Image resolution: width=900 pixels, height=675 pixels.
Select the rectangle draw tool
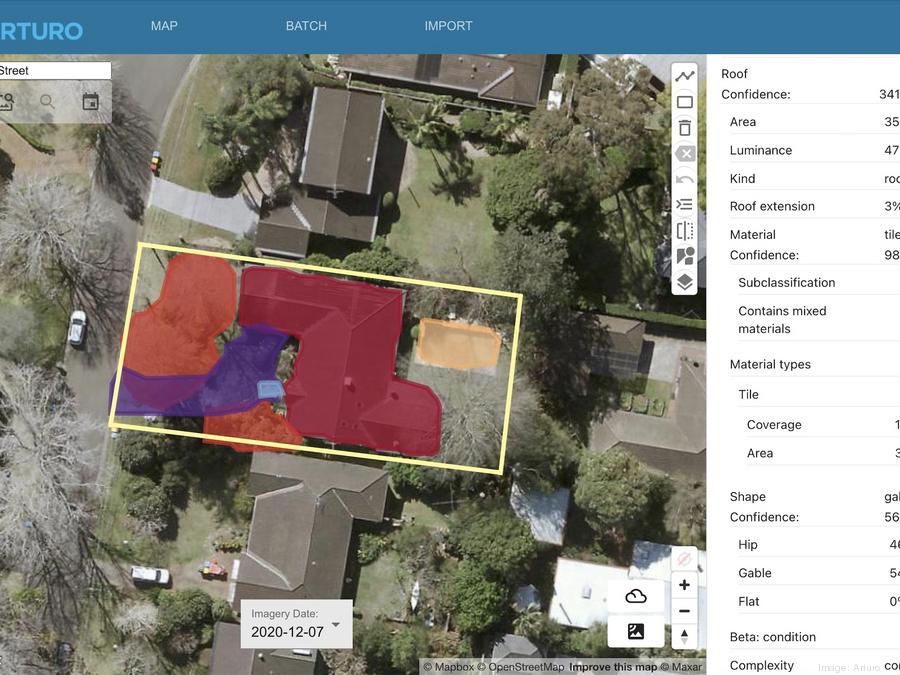(685, 102)
